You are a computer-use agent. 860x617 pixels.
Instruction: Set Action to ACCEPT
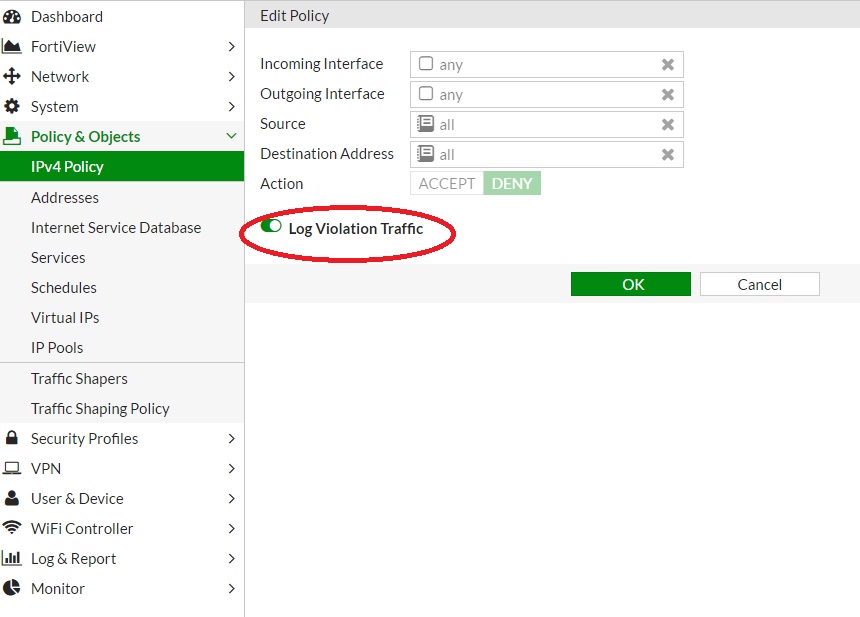446,183
